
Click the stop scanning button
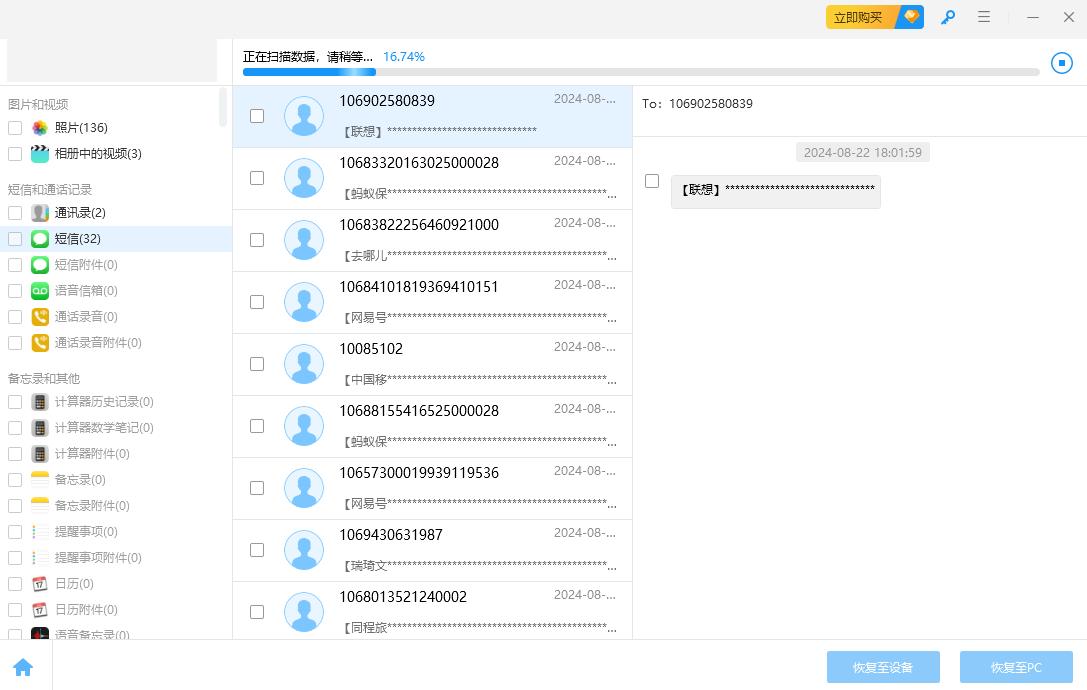pos(1061,63)
